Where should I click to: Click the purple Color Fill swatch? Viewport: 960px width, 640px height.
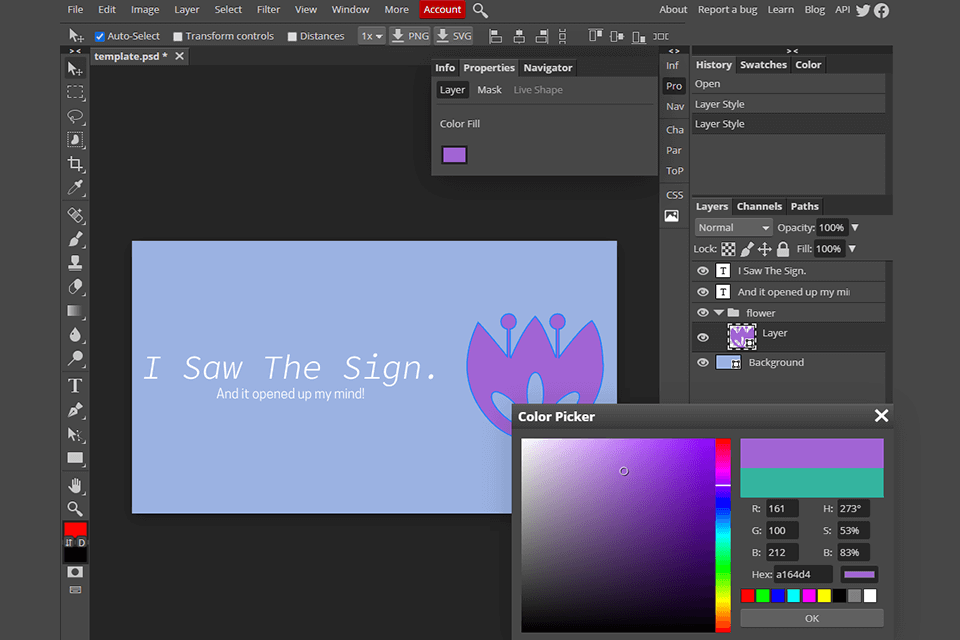pyautogui.click(x=454, y=155)
